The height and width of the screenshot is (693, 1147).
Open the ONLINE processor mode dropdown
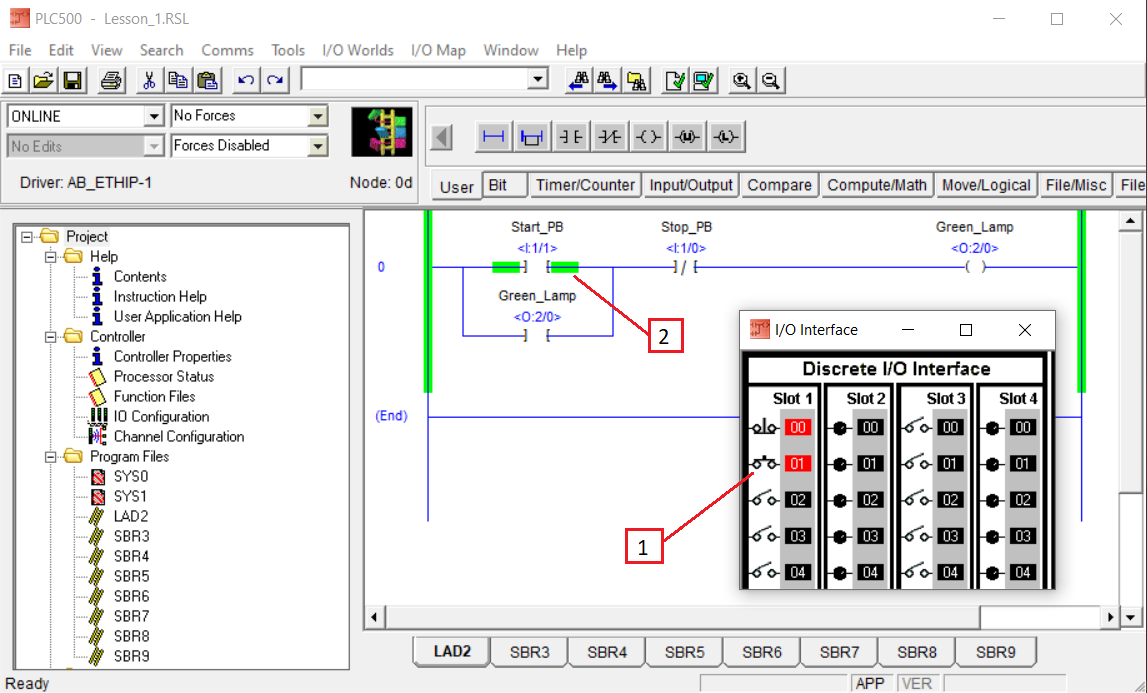point(153,116)
